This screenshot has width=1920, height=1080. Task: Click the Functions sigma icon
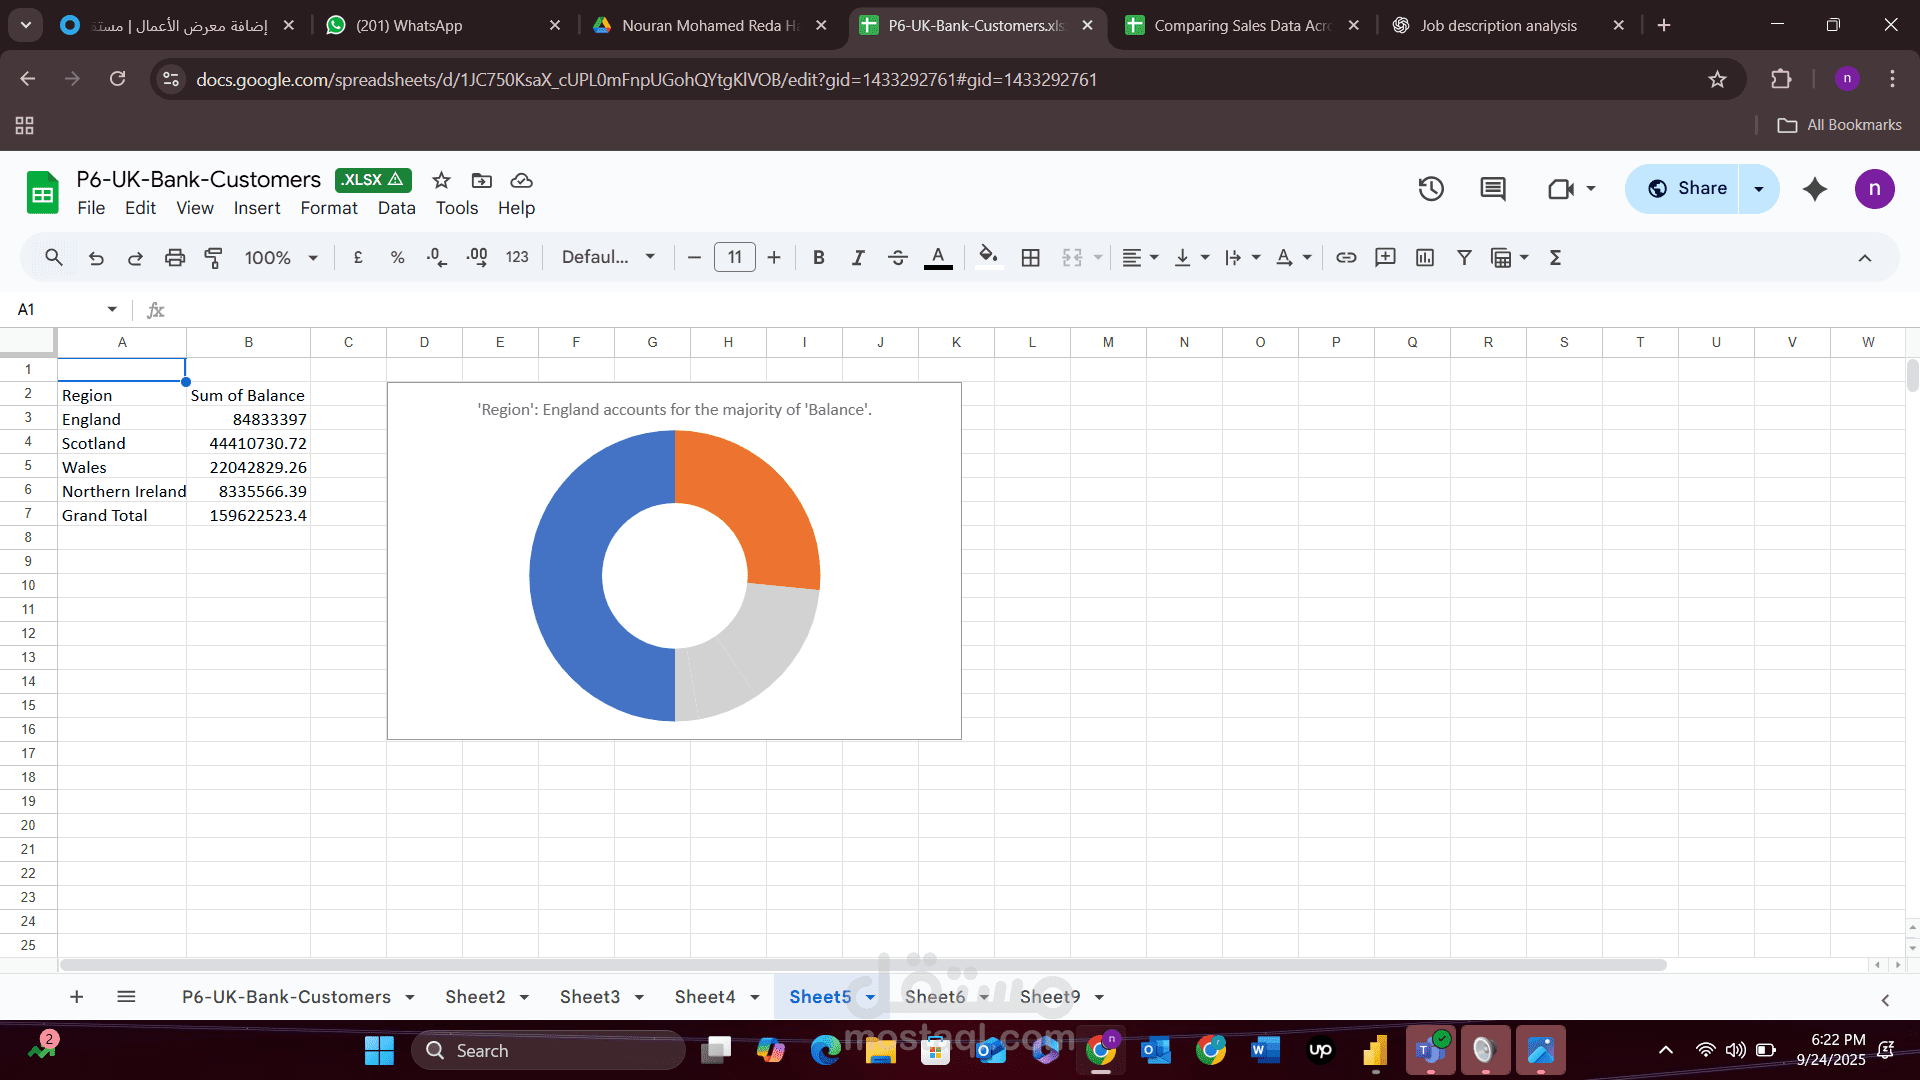point(1555,258)
